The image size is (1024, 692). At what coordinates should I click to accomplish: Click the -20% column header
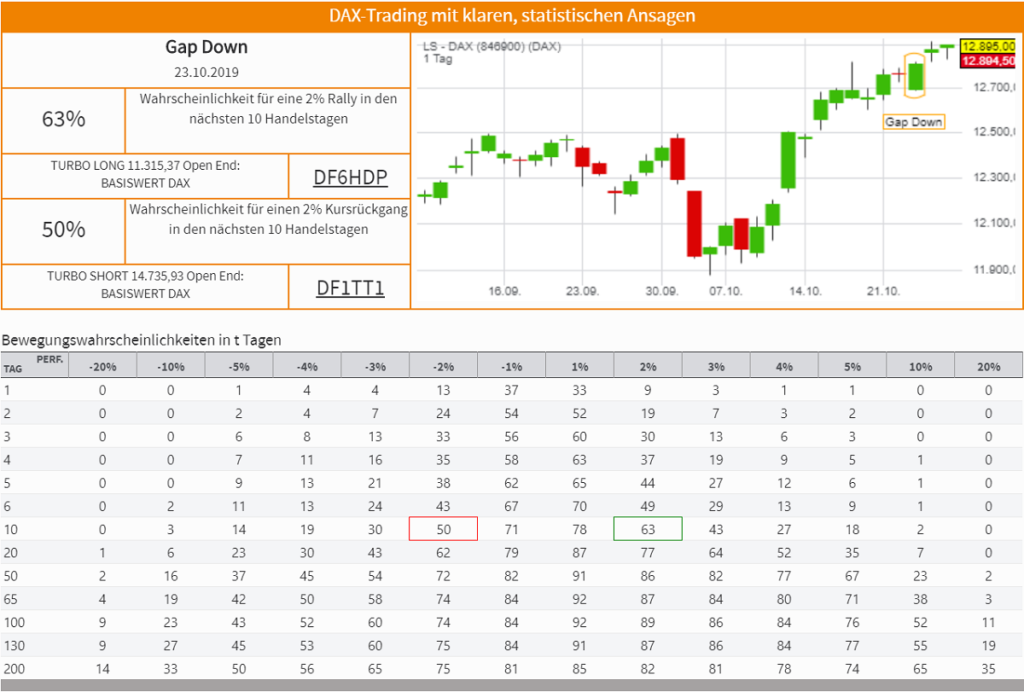(x=103, y=367)
